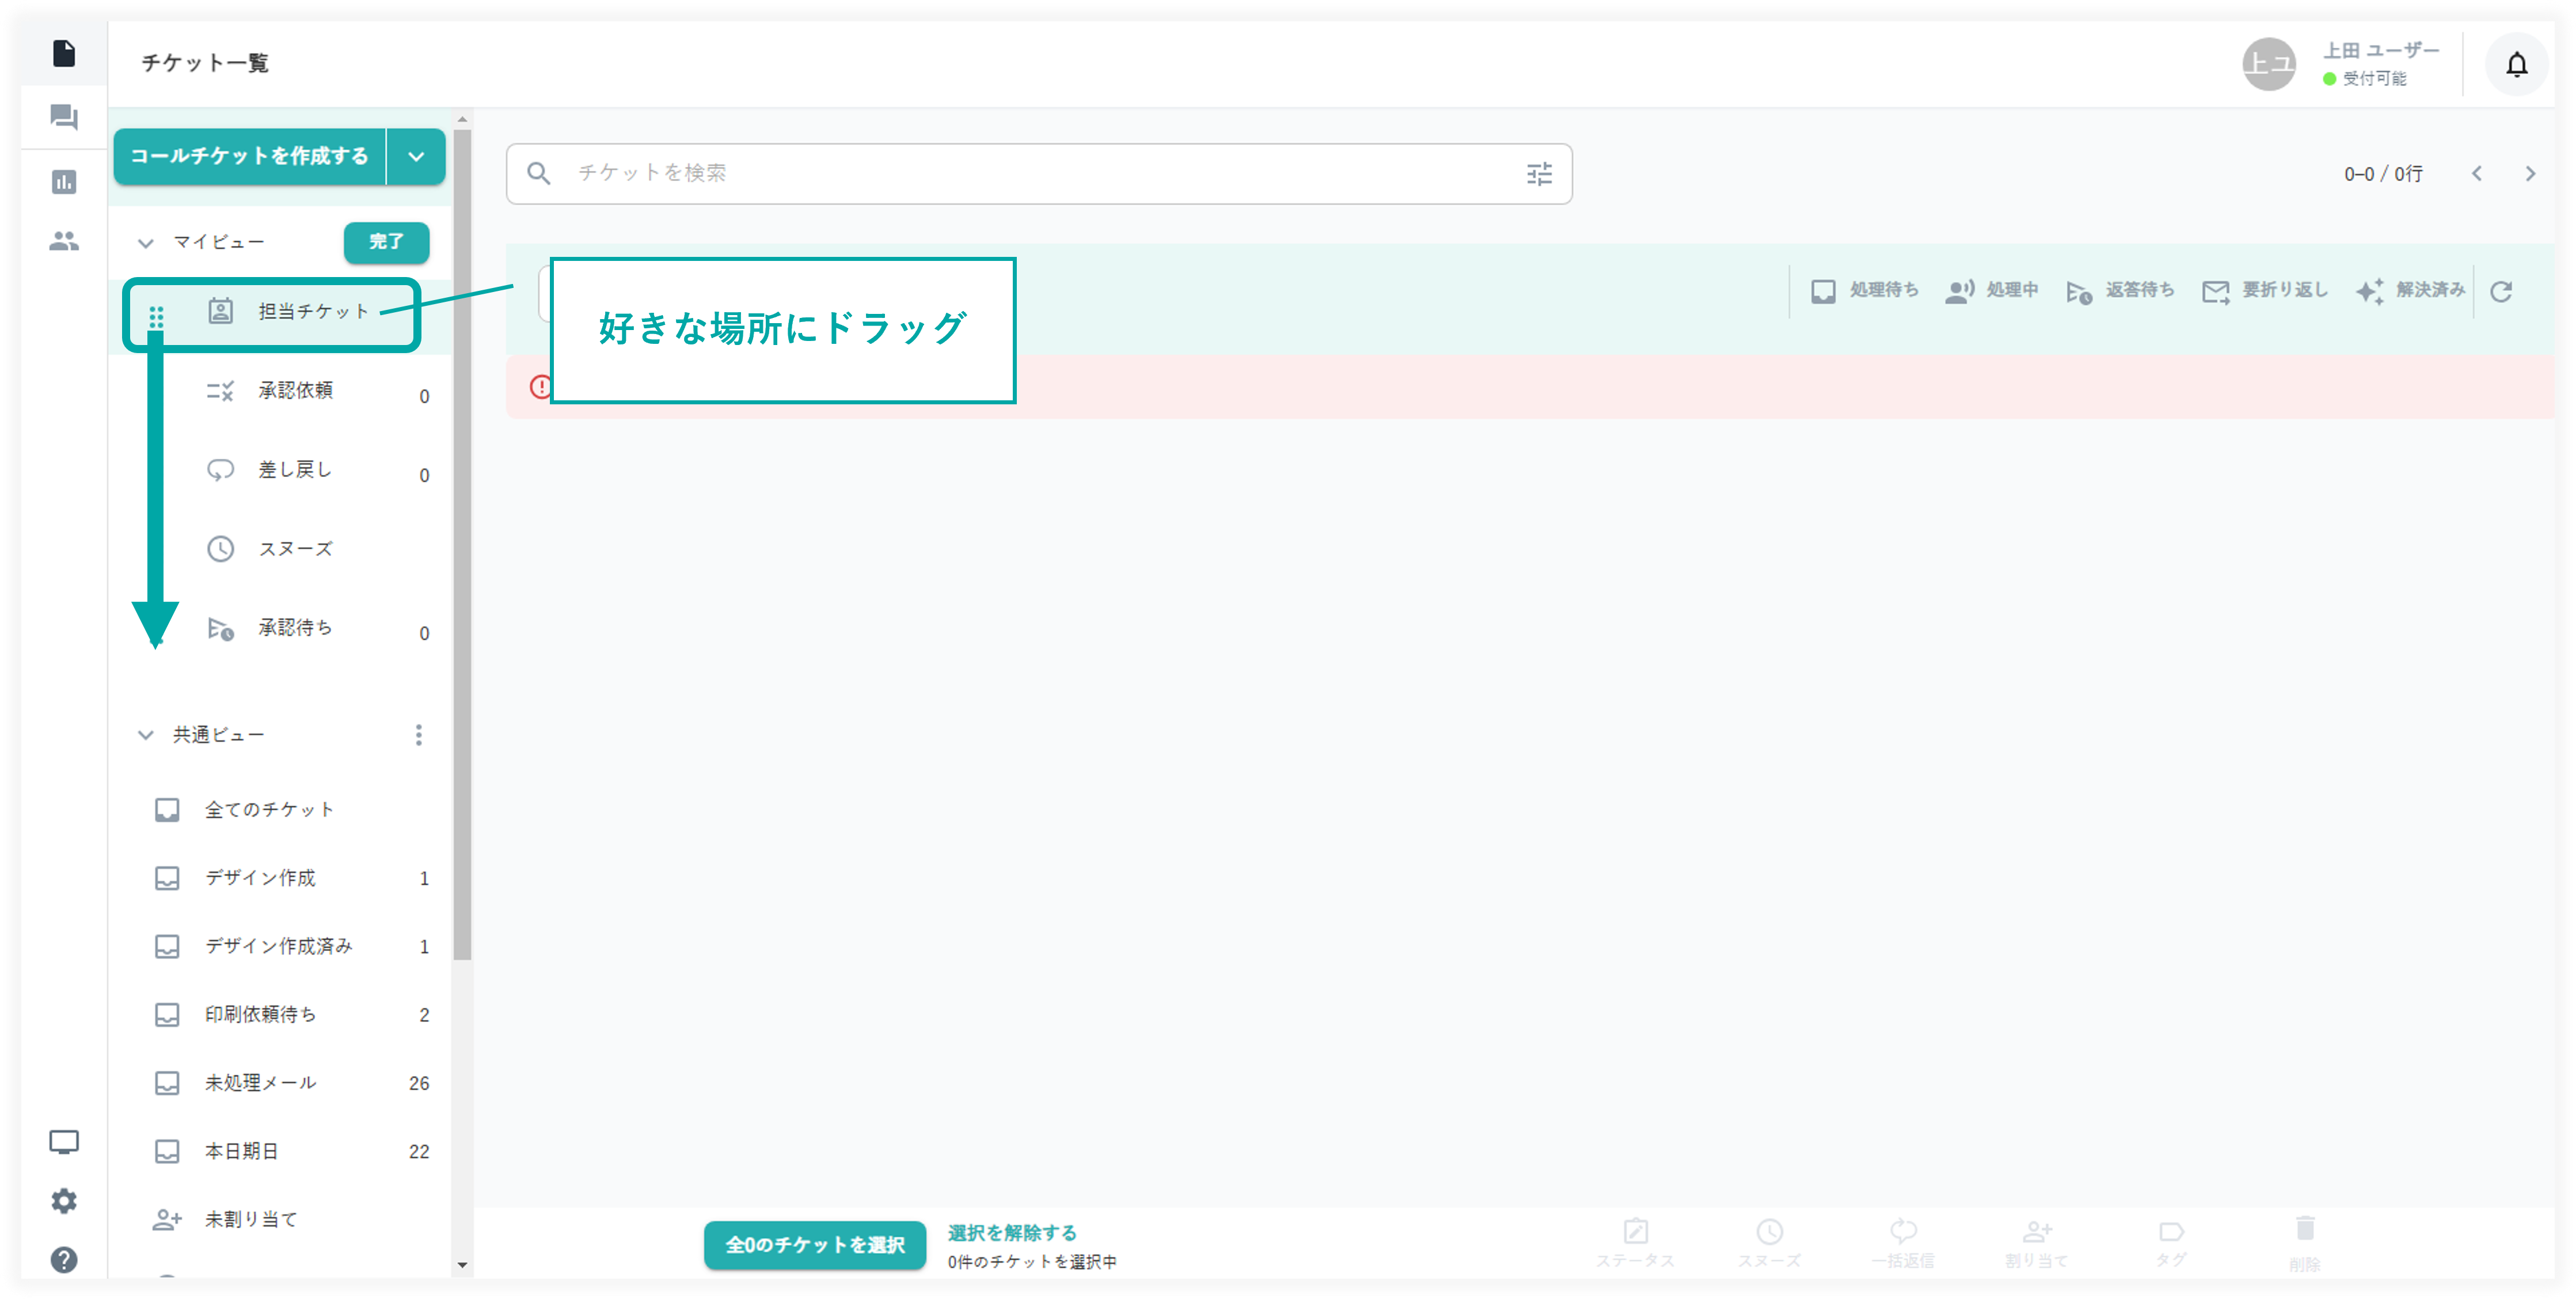Select the 承認依頼 view
This screenshot has width=2576, height=1300.
click(295, 390)
